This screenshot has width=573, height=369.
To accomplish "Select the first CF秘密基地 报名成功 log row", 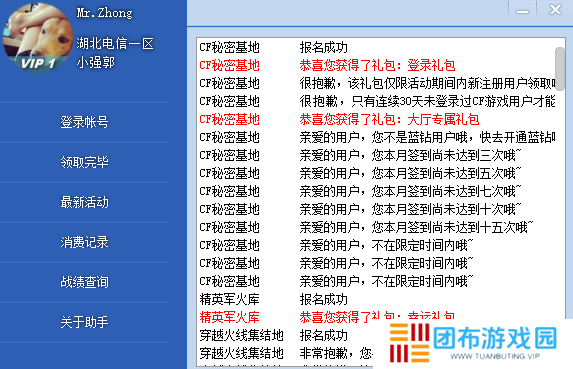I will 376,47.
